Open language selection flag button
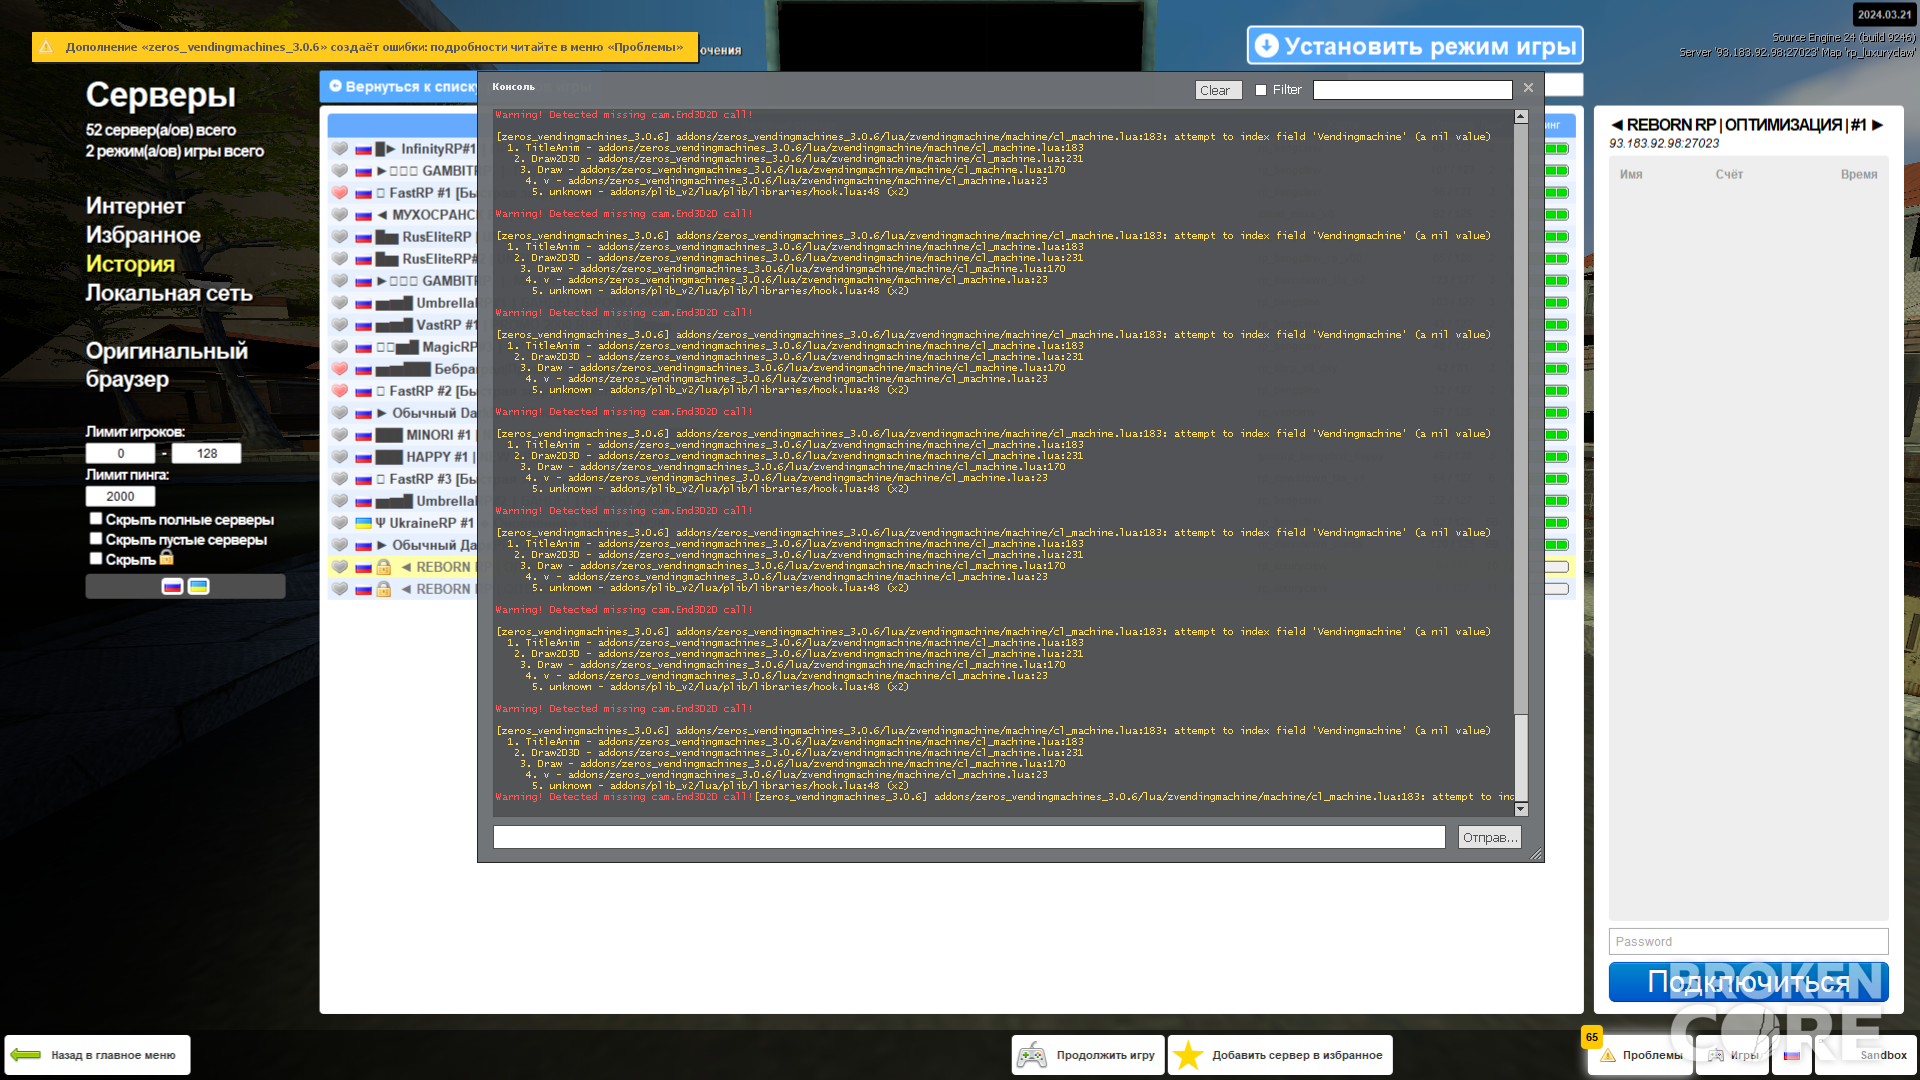1920x1080 pixels. (1791, 1055)
